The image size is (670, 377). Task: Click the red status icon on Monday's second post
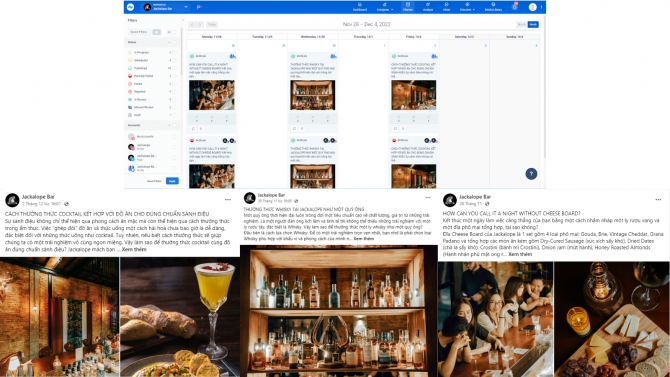pyautogui.click(x=192, y=140)
